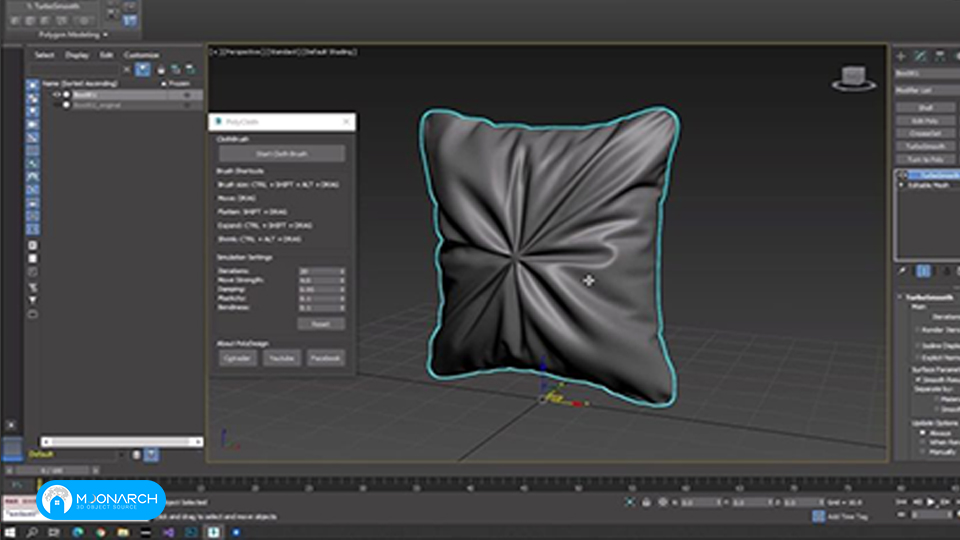Toggle Show End Result icon under stack
Image resolution: width=960 pixels, height=540 pixels.
923,271
